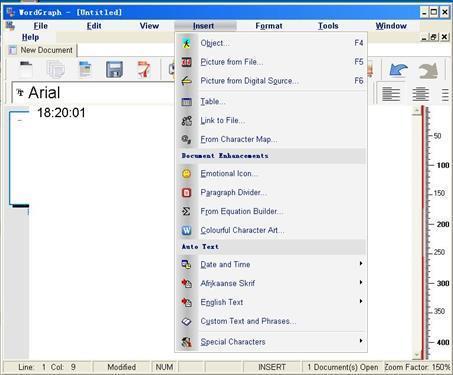Click the red Paragraph Divider icon
The height and width of the screenshot is (375, 453).
(x=186, y=193)
